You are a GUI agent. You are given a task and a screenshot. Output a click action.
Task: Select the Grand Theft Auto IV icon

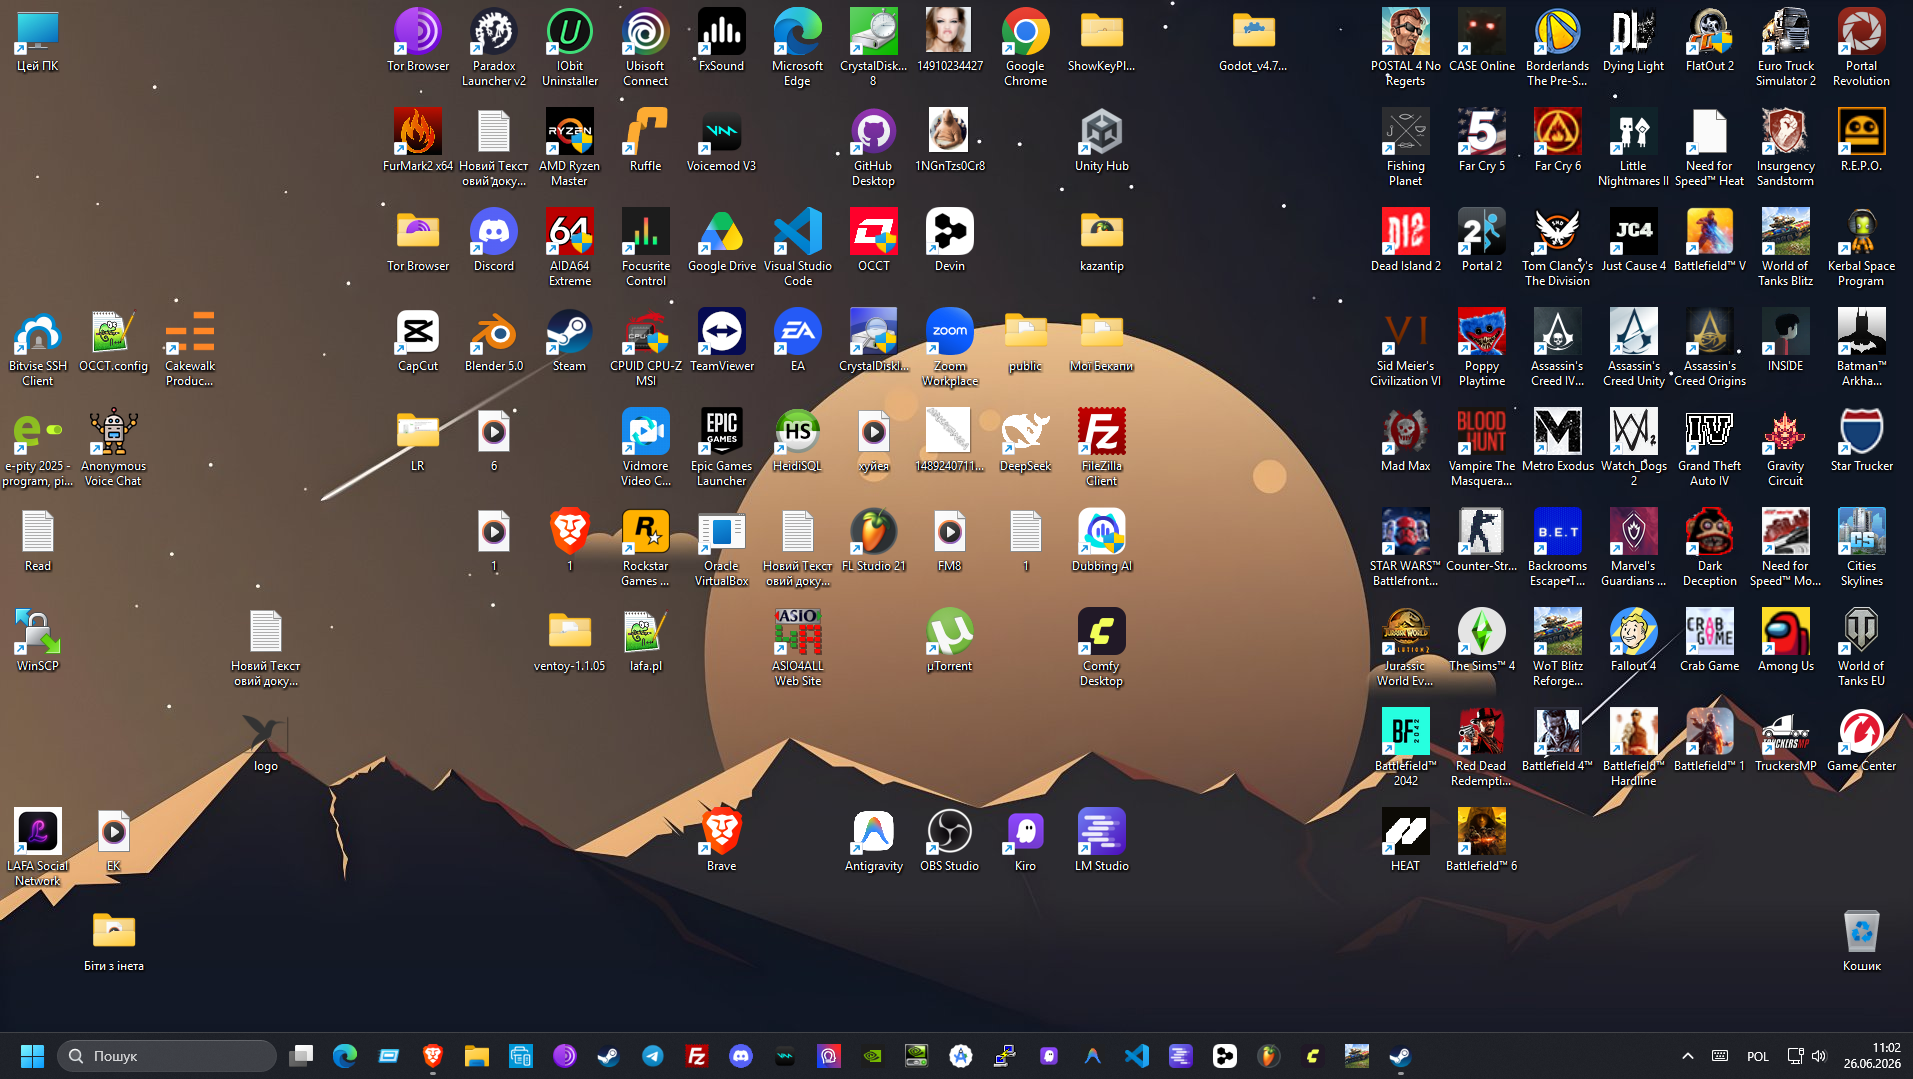pos(1710,447)
